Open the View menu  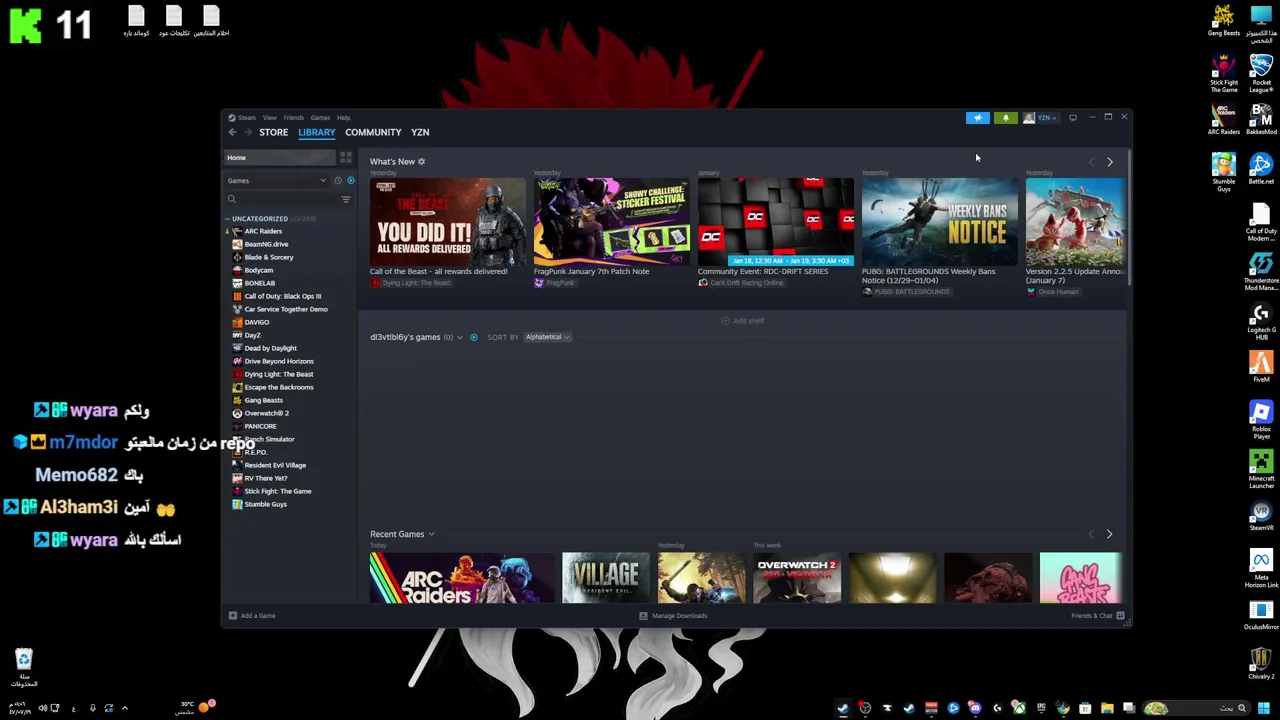270,118
